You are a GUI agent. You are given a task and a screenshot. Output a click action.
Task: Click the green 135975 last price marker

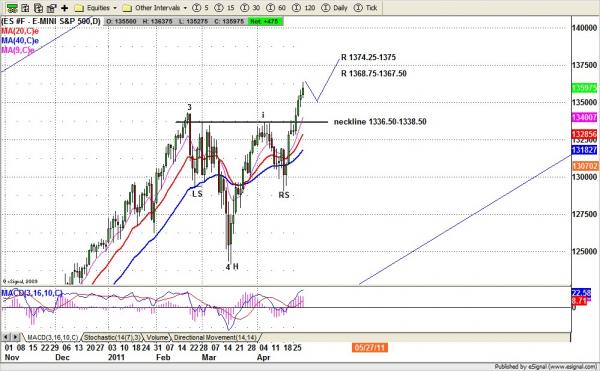584,88
